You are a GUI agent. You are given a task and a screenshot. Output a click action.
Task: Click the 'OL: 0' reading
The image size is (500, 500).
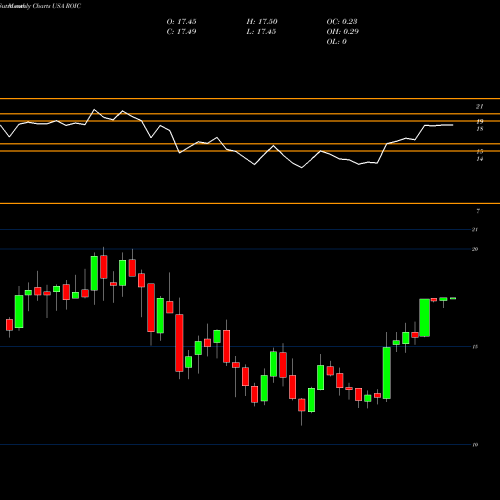coord(336,42)
